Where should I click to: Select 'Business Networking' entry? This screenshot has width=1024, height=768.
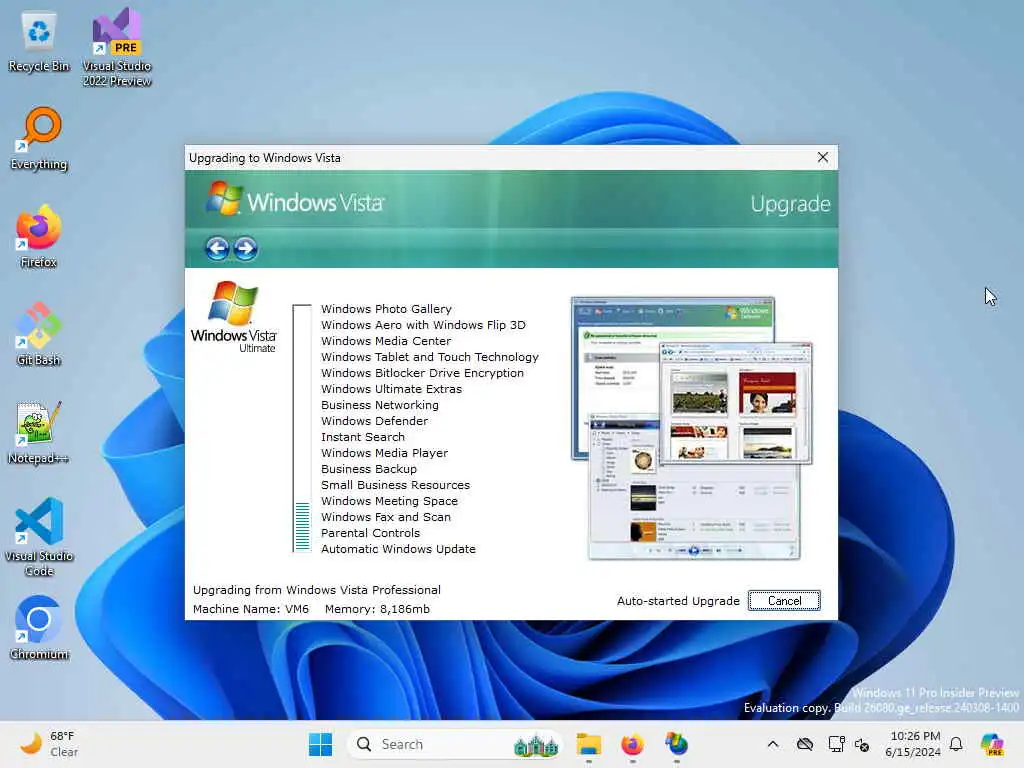[x=380, y=405]
